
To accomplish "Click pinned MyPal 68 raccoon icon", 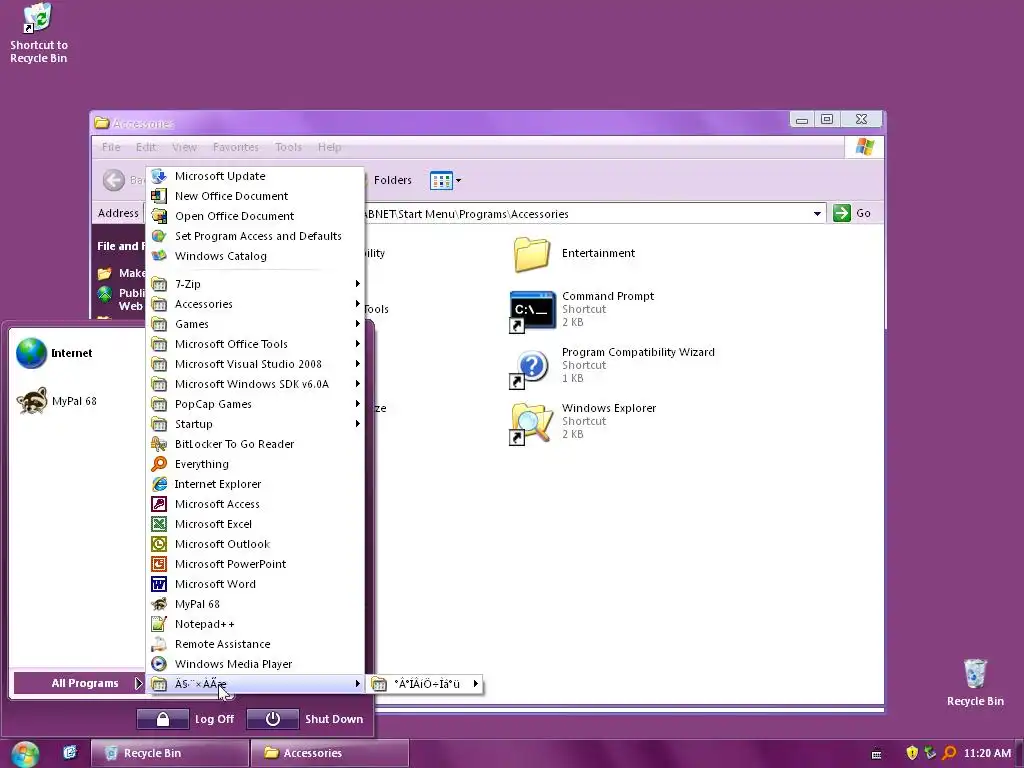I will (x=31, y=401).
